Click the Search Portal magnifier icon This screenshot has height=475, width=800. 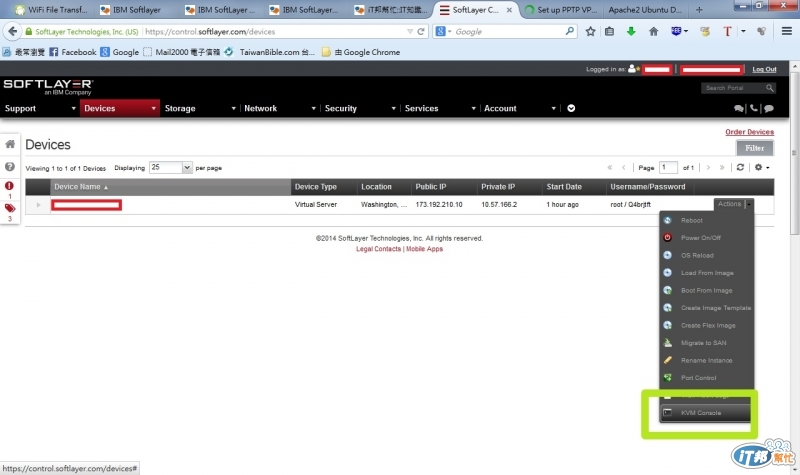click(x=769, y=88)
